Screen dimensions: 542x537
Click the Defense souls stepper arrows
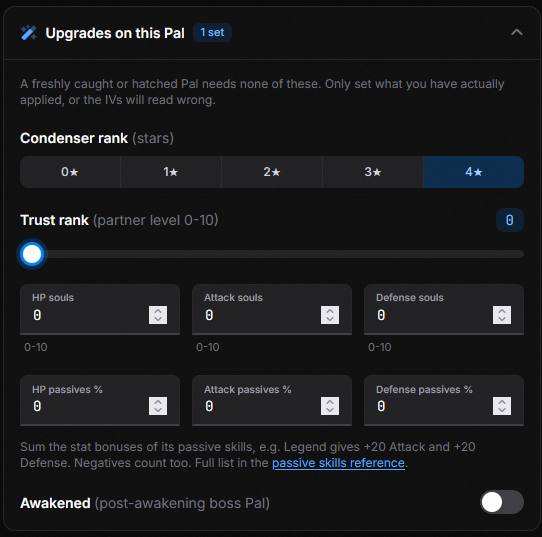click(x=502, y=315)
